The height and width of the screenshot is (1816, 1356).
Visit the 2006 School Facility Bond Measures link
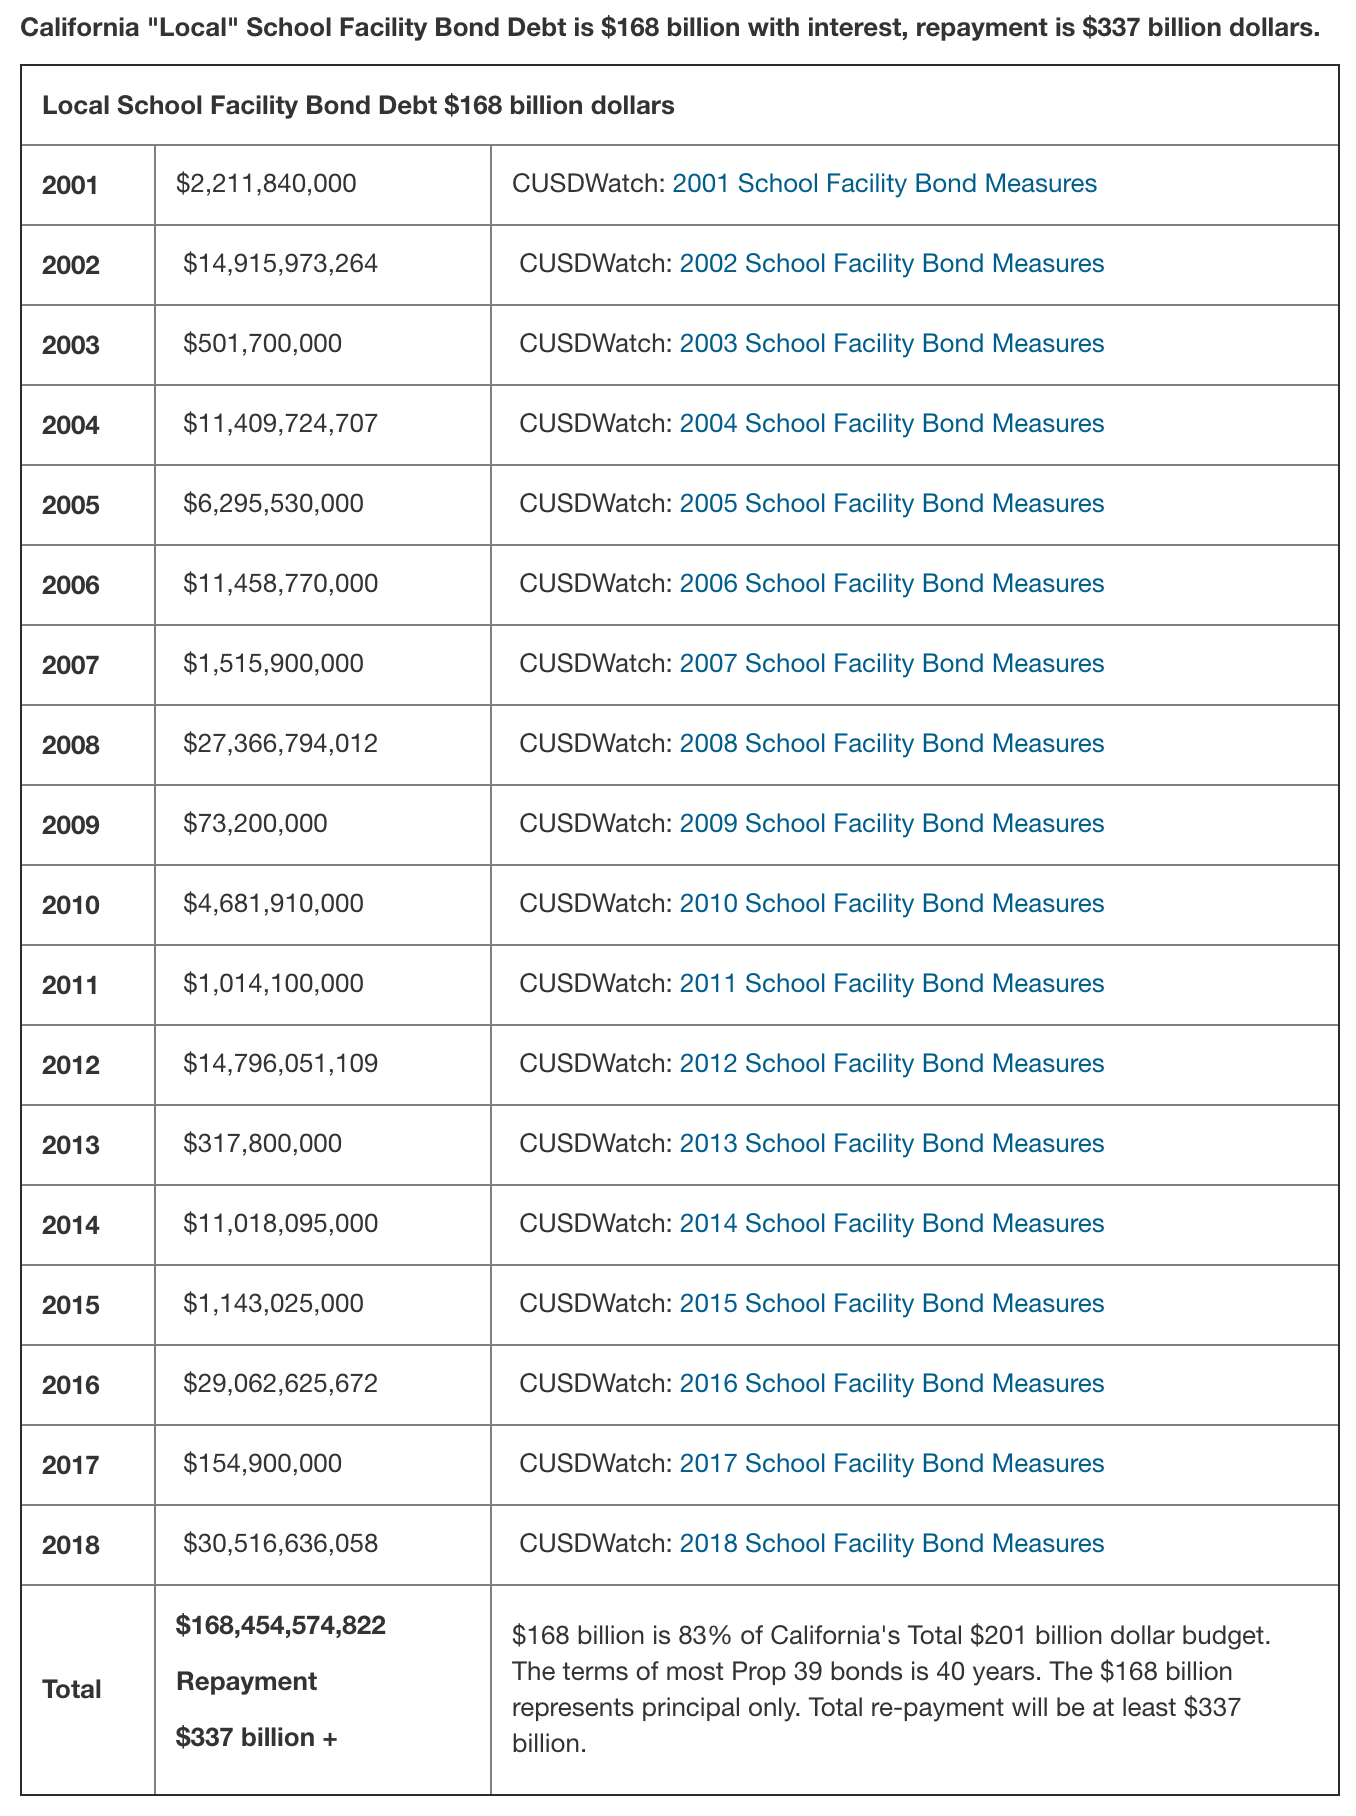pos(892,584)
